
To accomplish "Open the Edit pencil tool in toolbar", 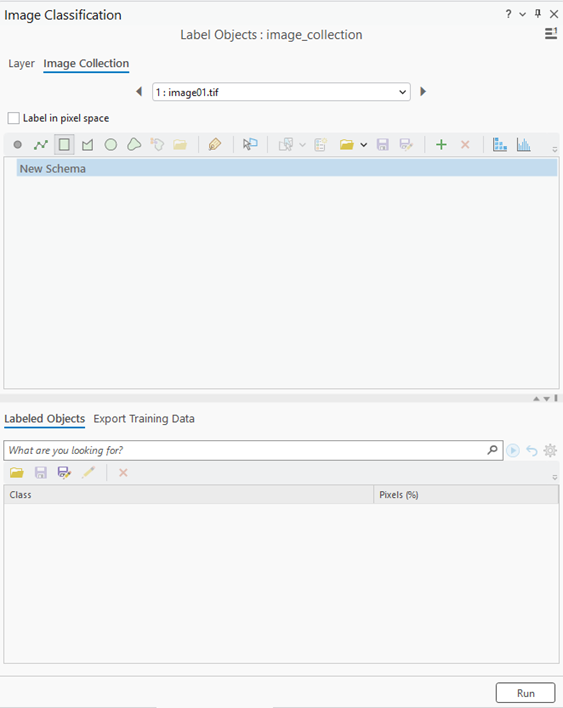I will coord(214,144).
